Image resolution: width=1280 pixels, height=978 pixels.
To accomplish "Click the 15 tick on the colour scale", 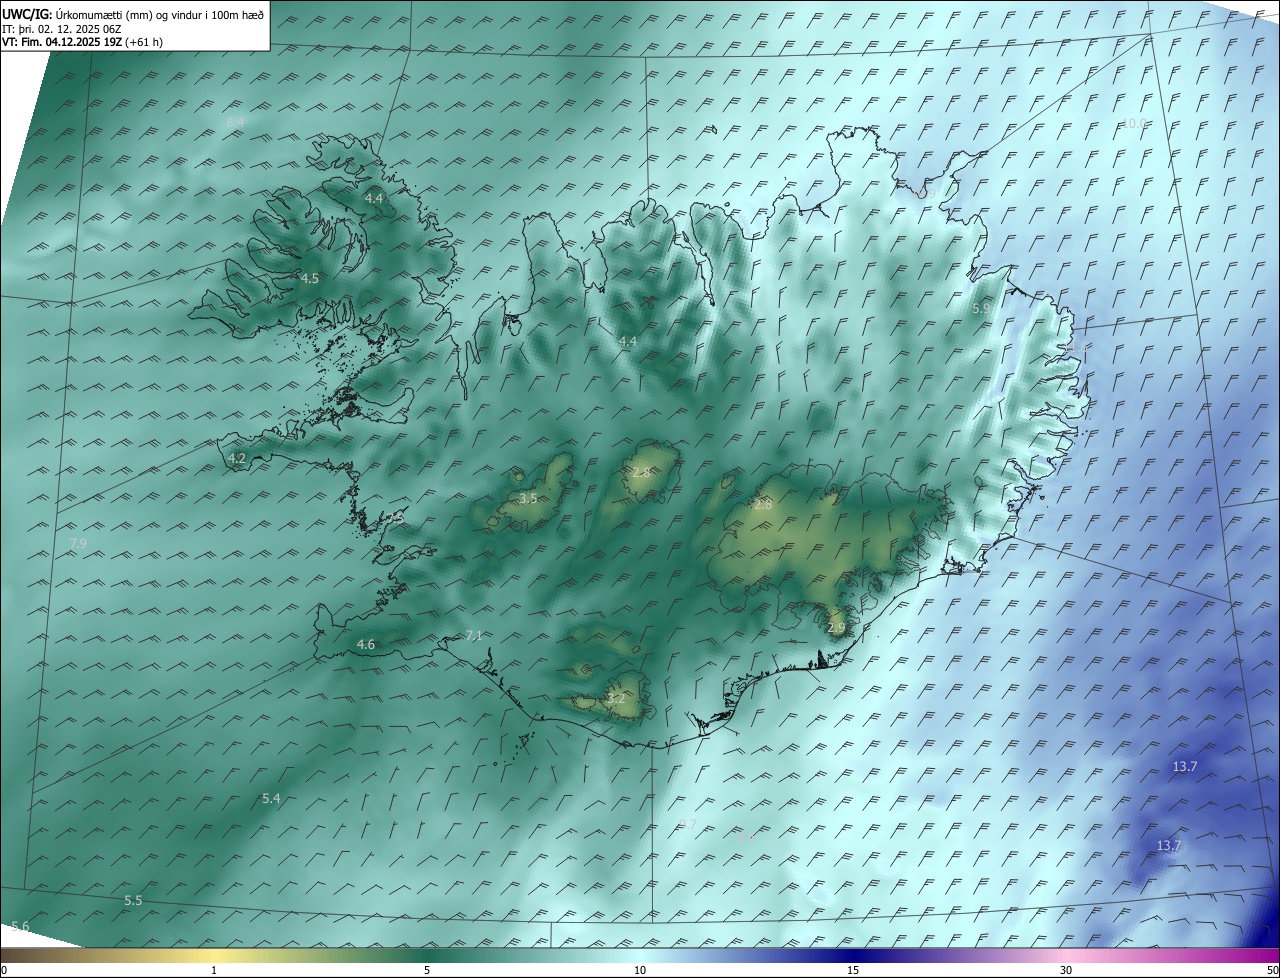I will (853, 971).
